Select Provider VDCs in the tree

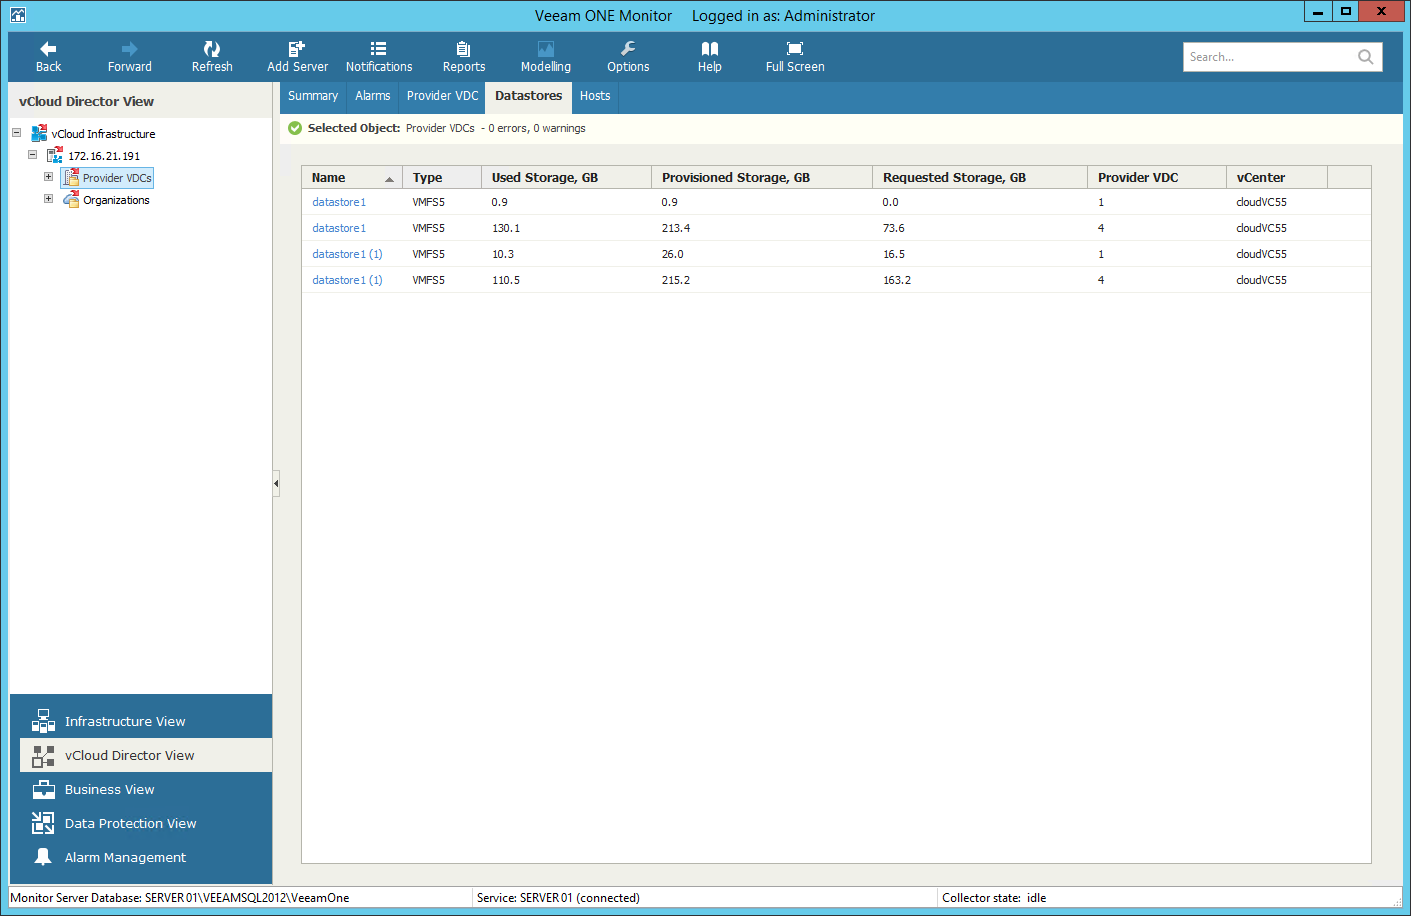tap(117, 178)
